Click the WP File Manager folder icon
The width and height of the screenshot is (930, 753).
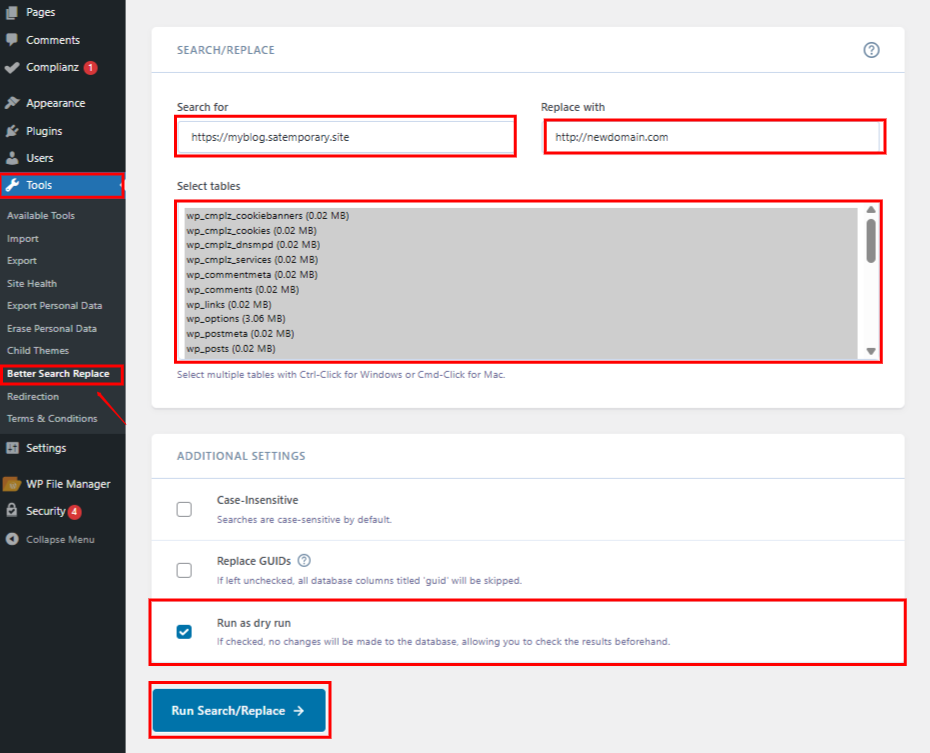12,484
